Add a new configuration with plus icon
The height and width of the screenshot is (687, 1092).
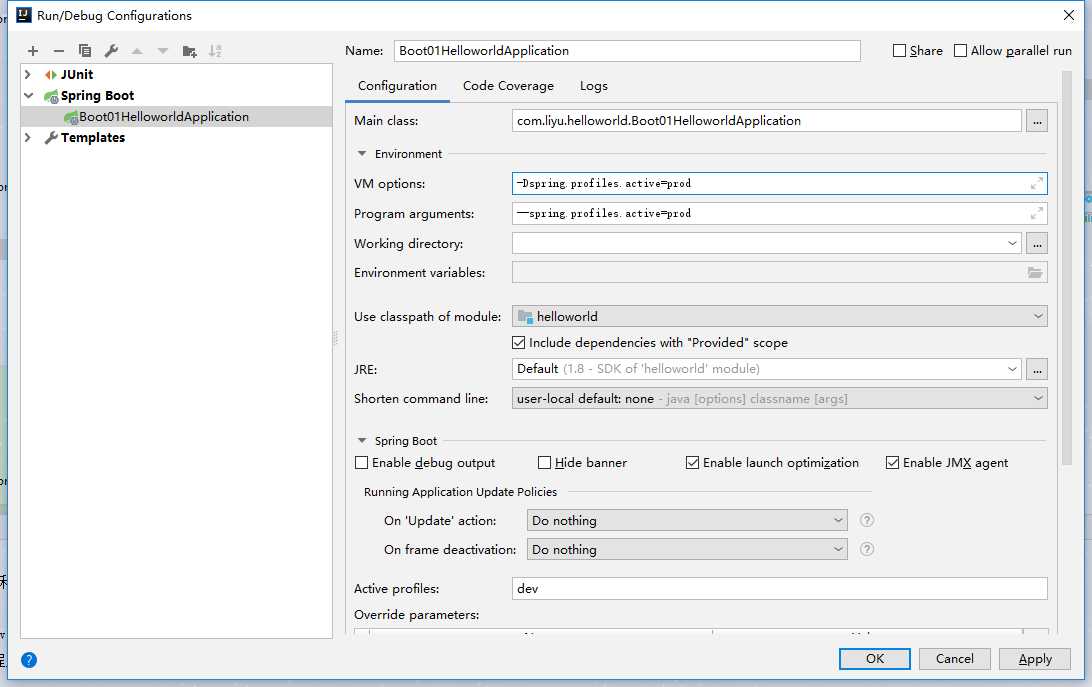click(x=33, y=51)
